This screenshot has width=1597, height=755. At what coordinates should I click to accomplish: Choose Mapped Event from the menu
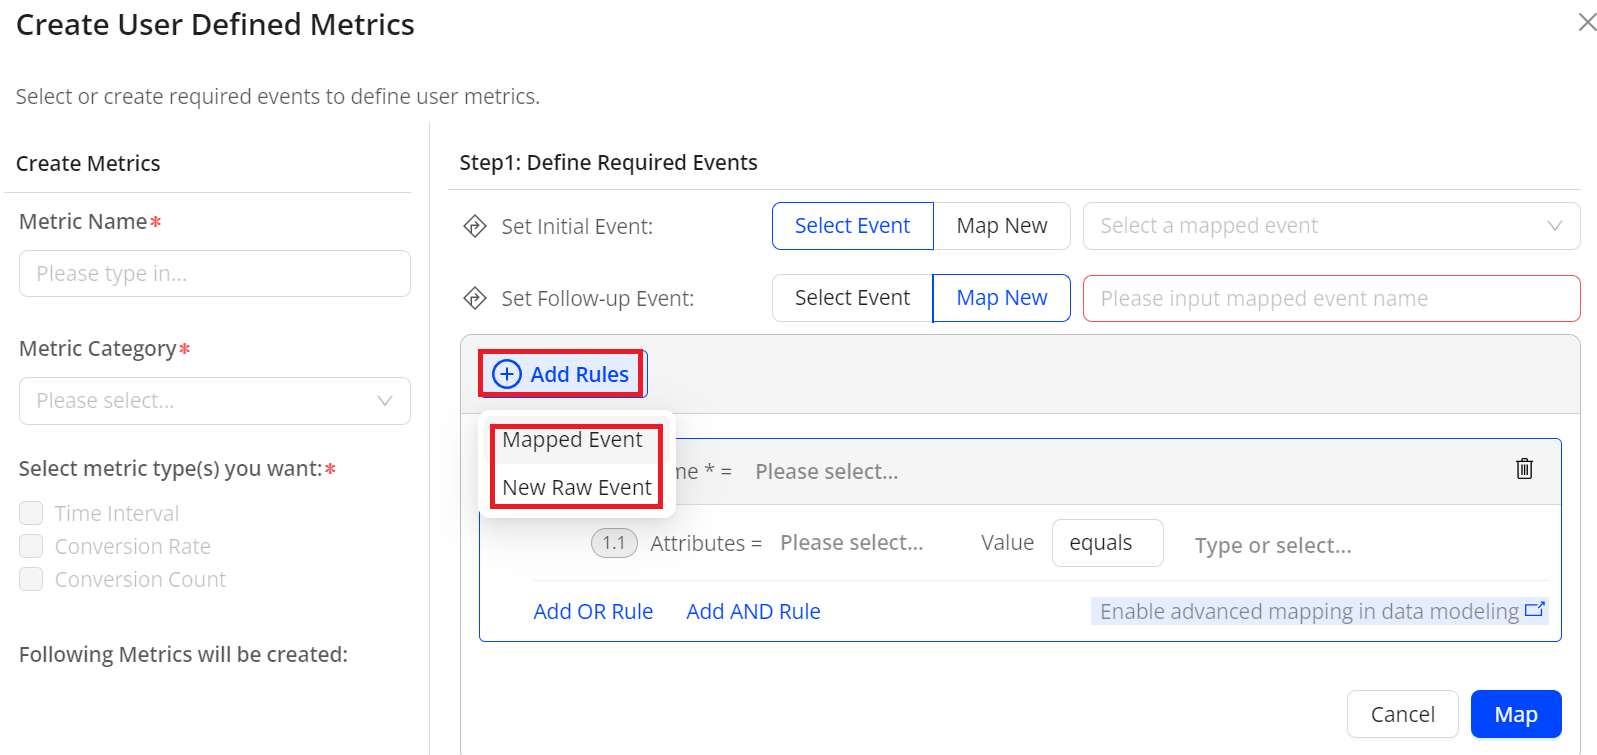tap(572, 440)
